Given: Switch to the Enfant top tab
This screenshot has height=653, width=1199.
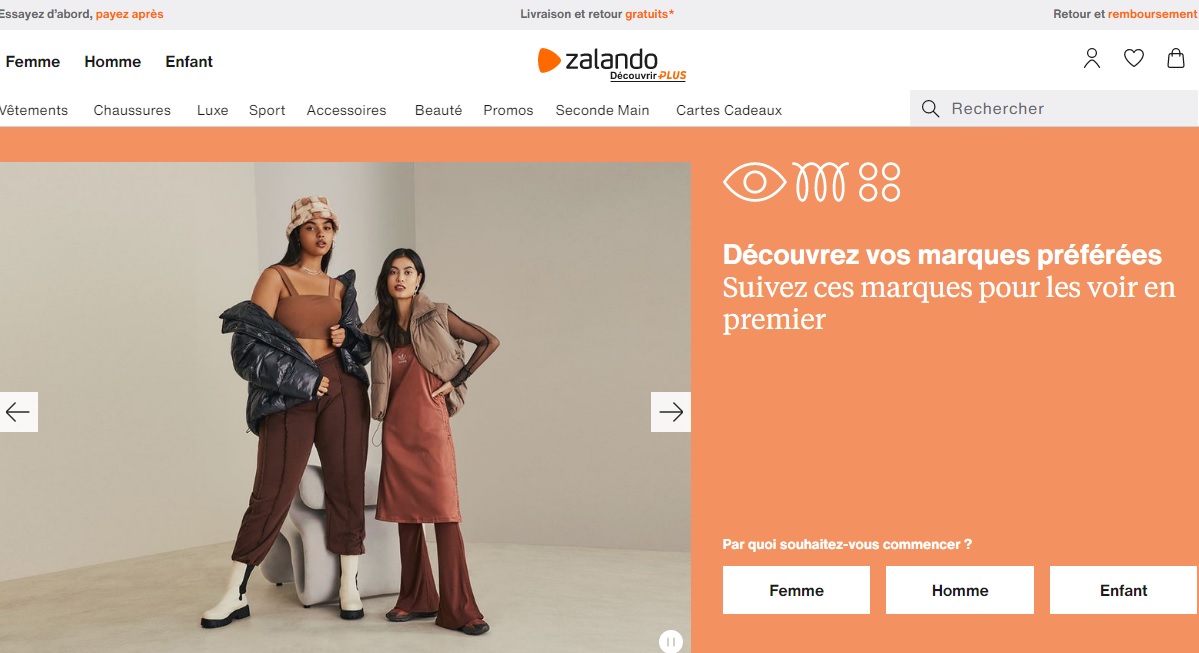Looking at the screenshot, I should pyautogui.click(x=189, y=62).
